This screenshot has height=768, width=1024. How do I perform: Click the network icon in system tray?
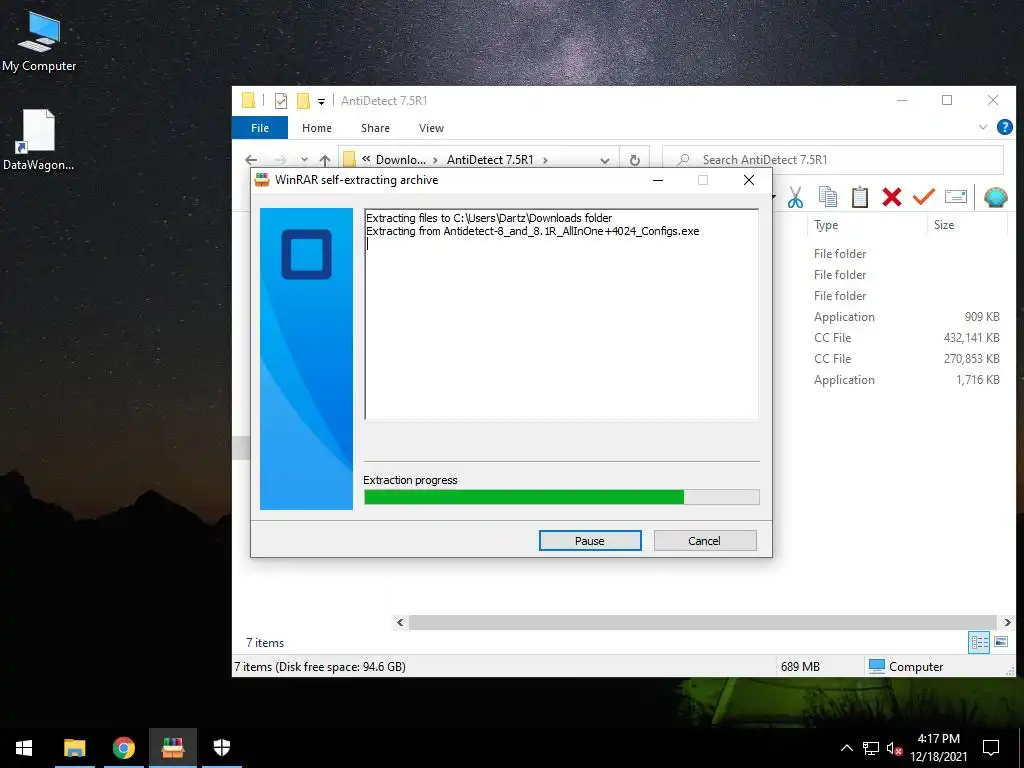point(871,748)
